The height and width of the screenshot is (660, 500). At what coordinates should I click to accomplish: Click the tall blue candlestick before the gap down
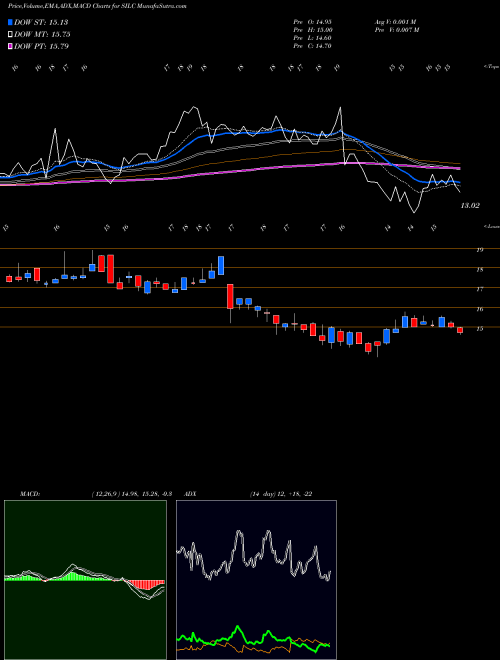pos(221,265)
